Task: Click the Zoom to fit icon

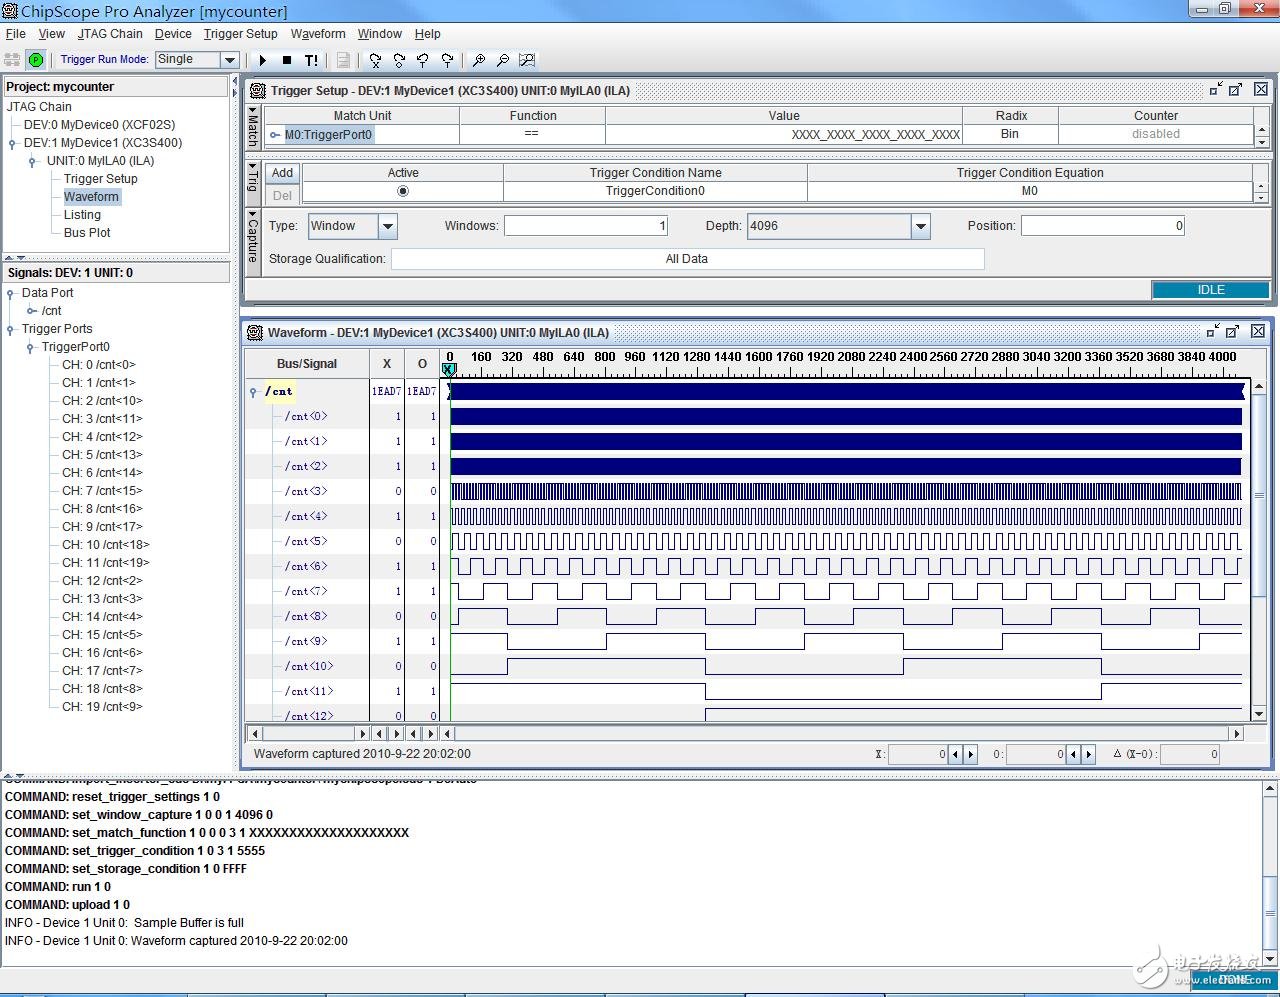Action: (x=527, y=60)
